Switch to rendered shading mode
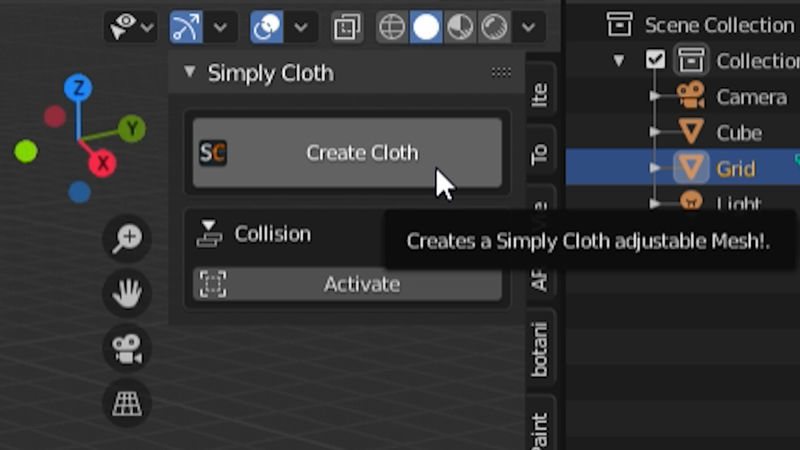 (494, 27)
